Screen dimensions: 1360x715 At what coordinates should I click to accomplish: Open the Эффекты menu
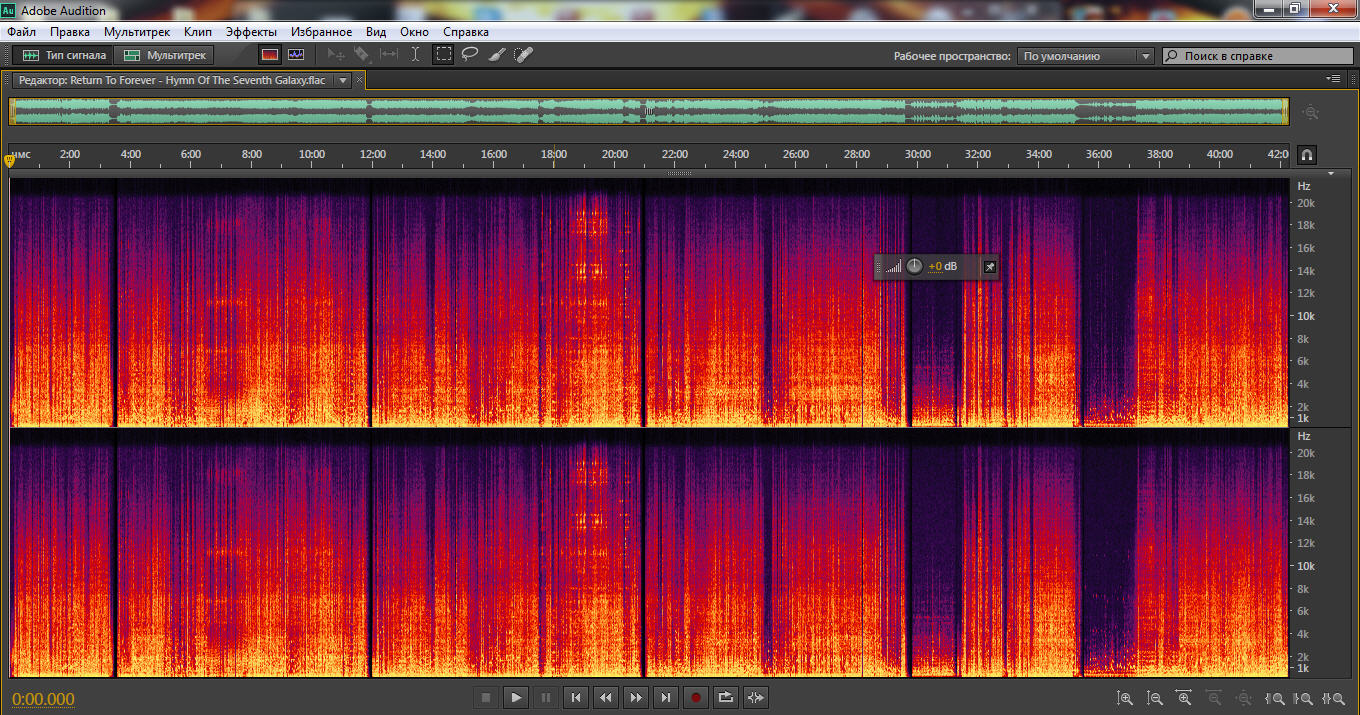pos(251,32)
